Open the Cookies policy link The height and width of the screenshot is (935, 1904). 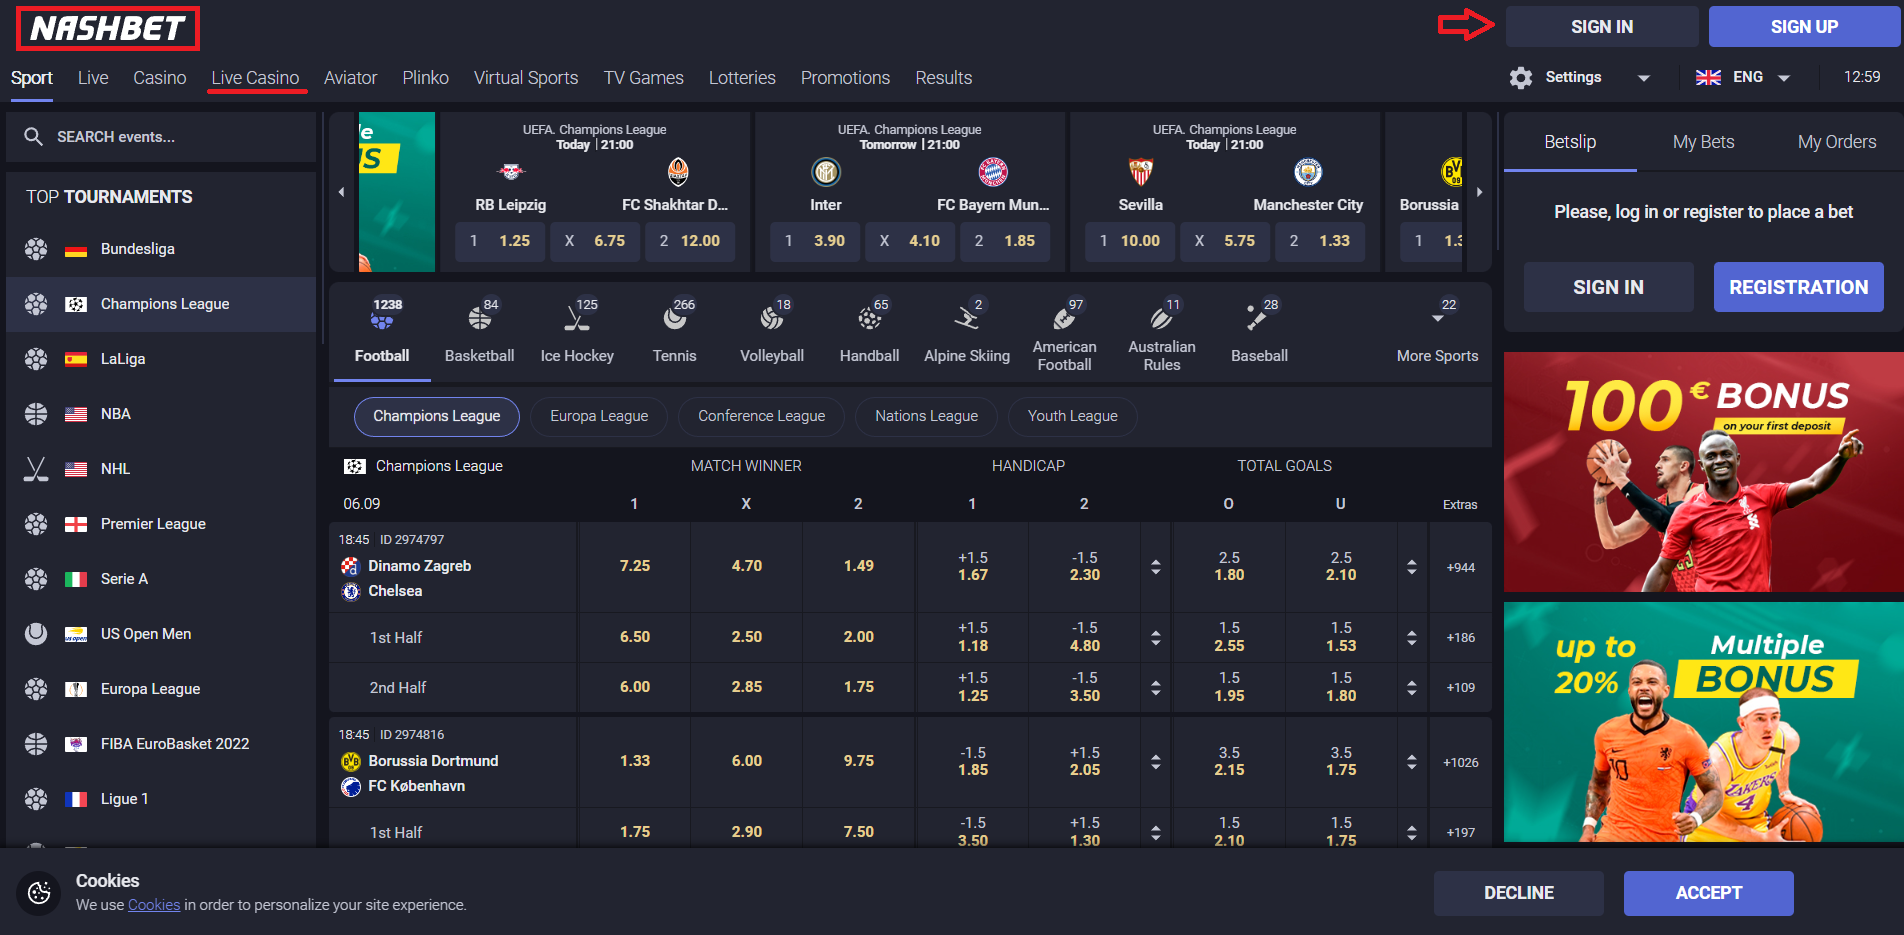coord(154,905)
